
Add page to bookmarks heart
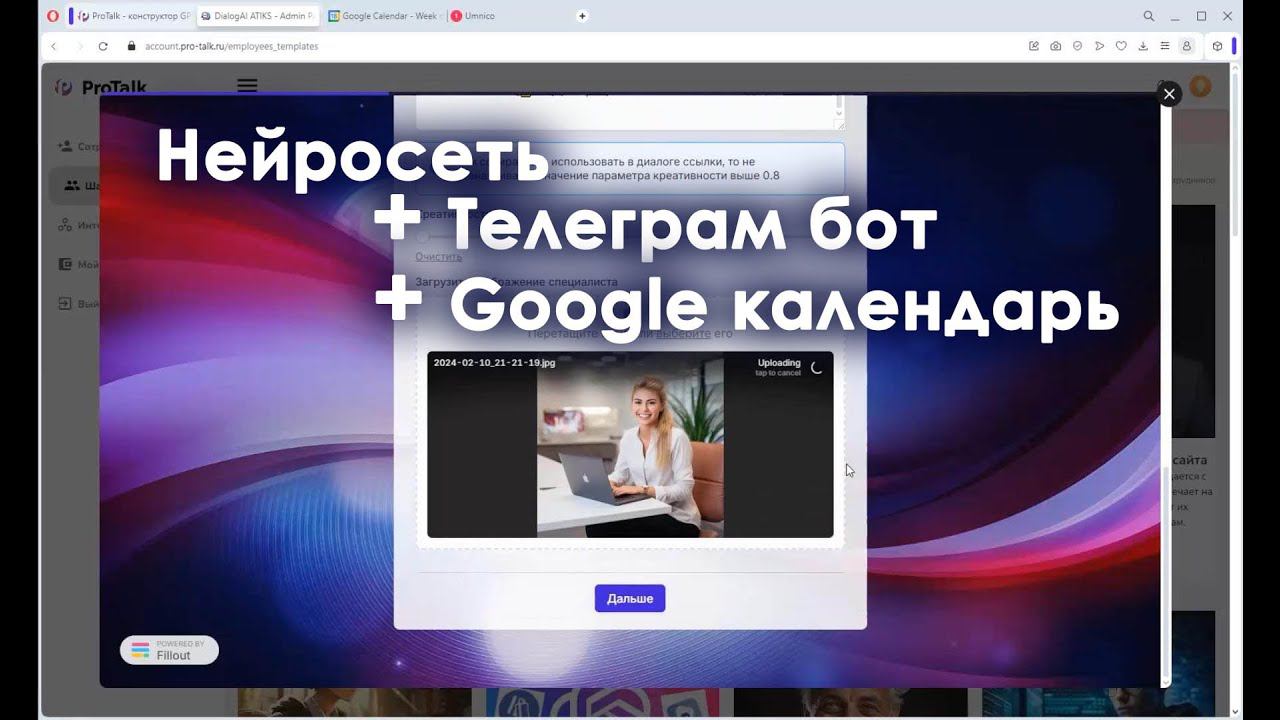[x=1121, y=46]
